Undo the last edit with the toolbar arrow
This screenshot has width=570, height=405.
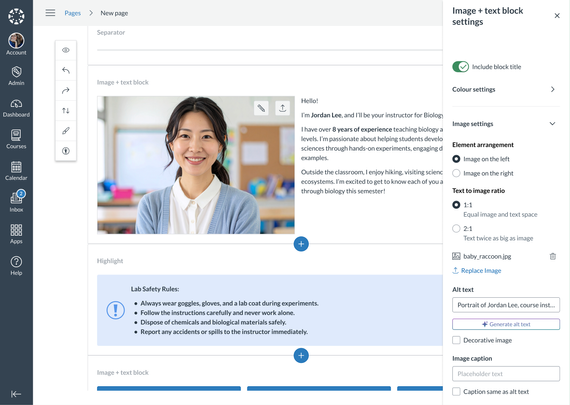(66, 70)
